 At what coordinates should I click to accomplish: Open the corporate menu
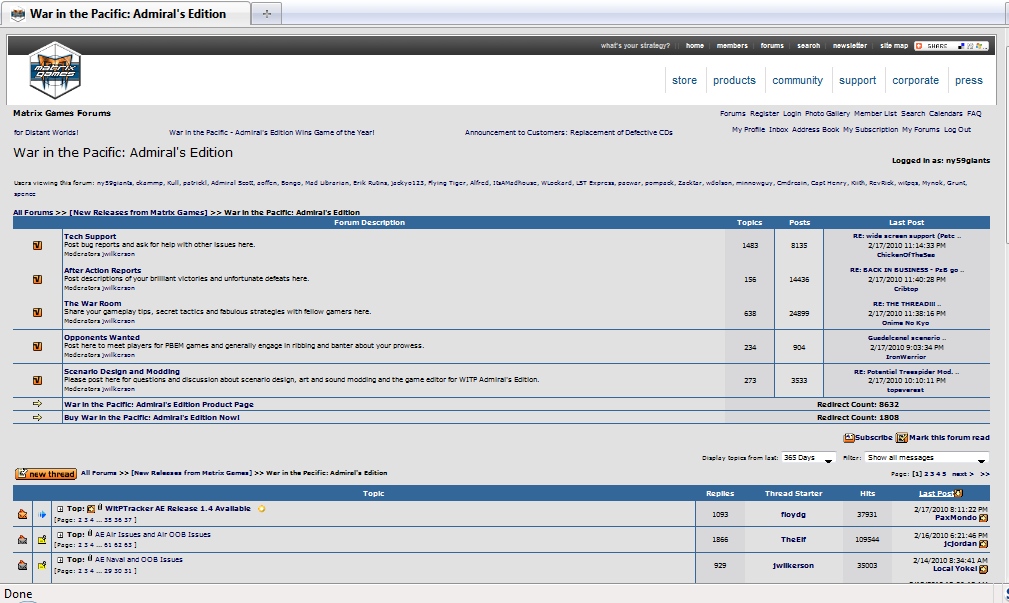(x=915, y=80)
